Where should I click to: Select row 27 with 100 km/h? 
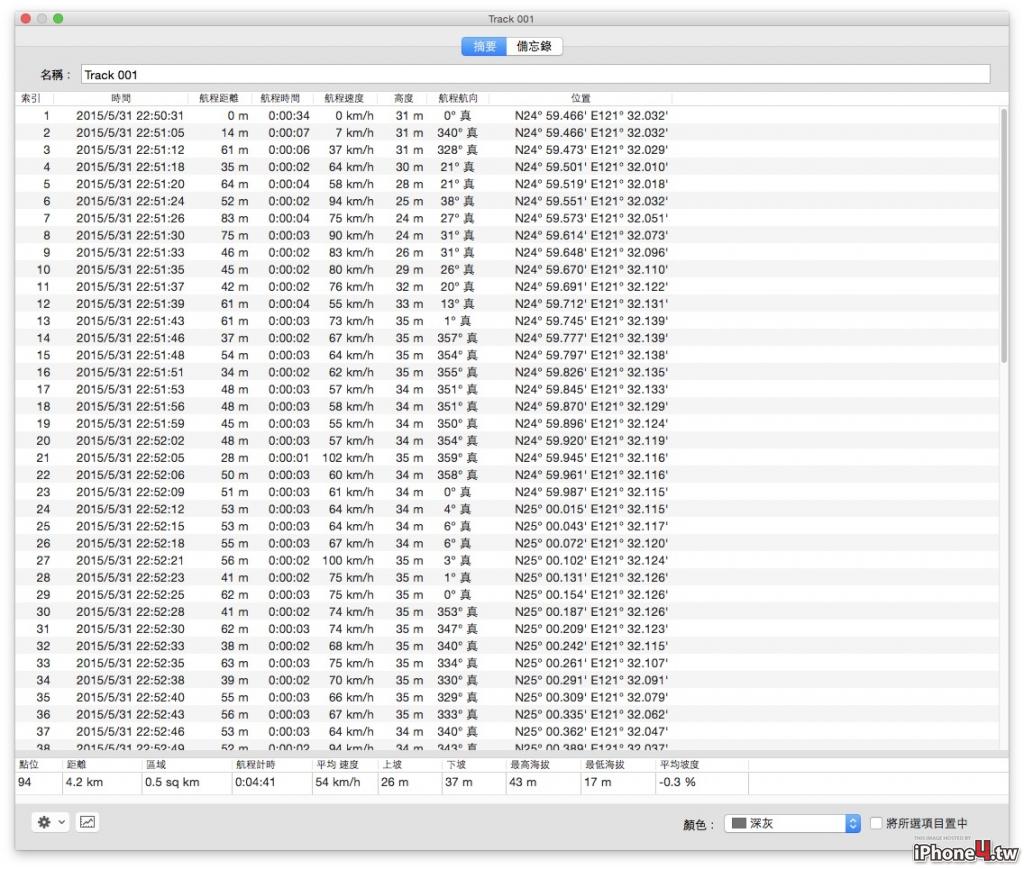coord(507,560)
